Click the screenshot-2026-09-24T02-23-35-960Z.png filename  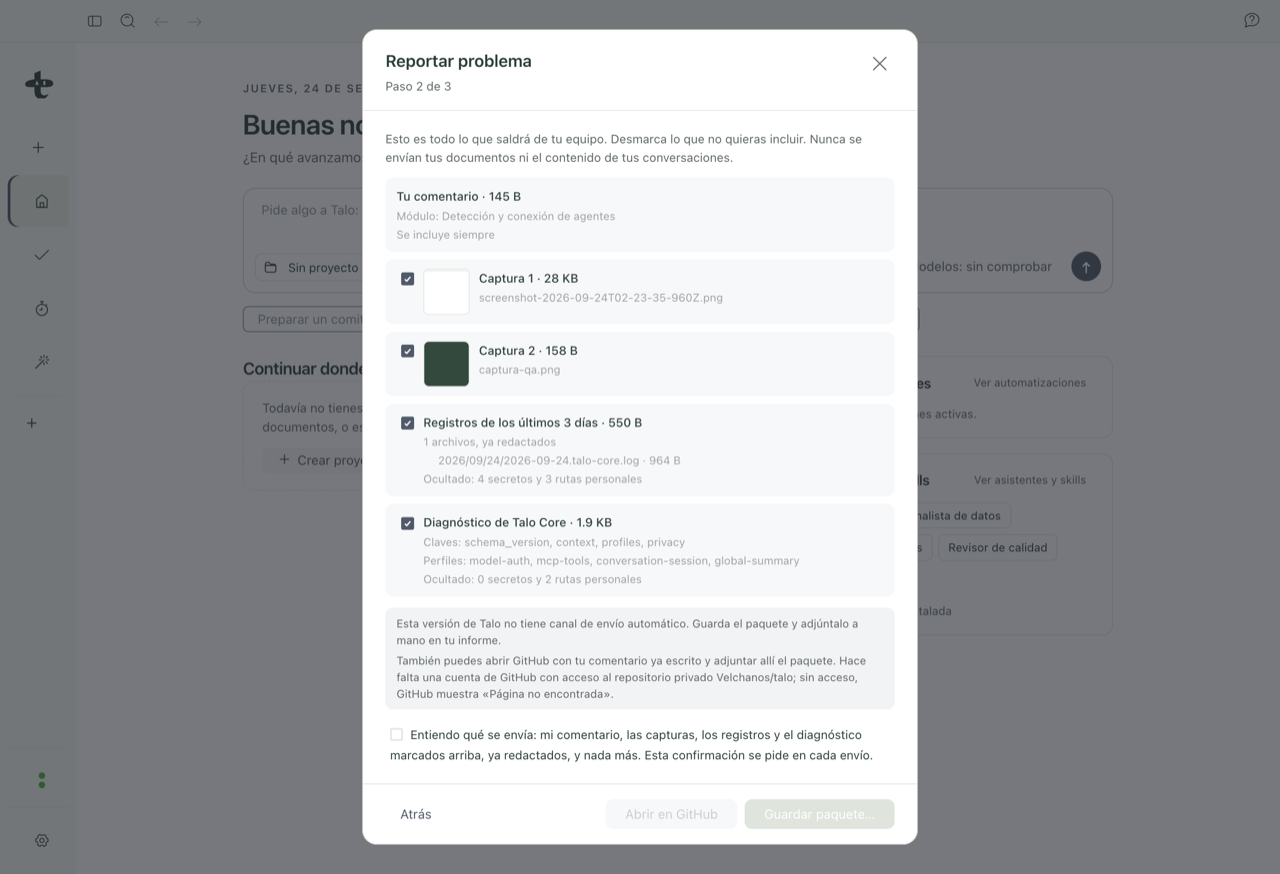601,298
